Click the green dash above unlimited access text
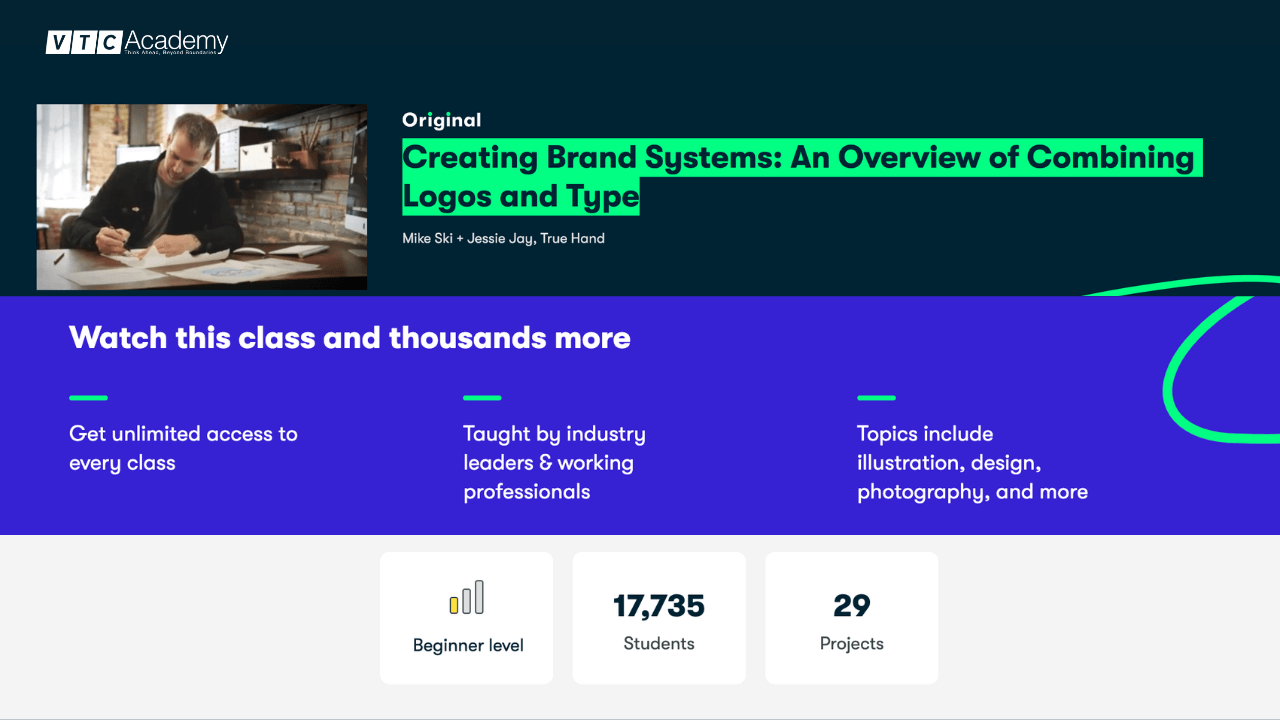 [x=88, y=397]
